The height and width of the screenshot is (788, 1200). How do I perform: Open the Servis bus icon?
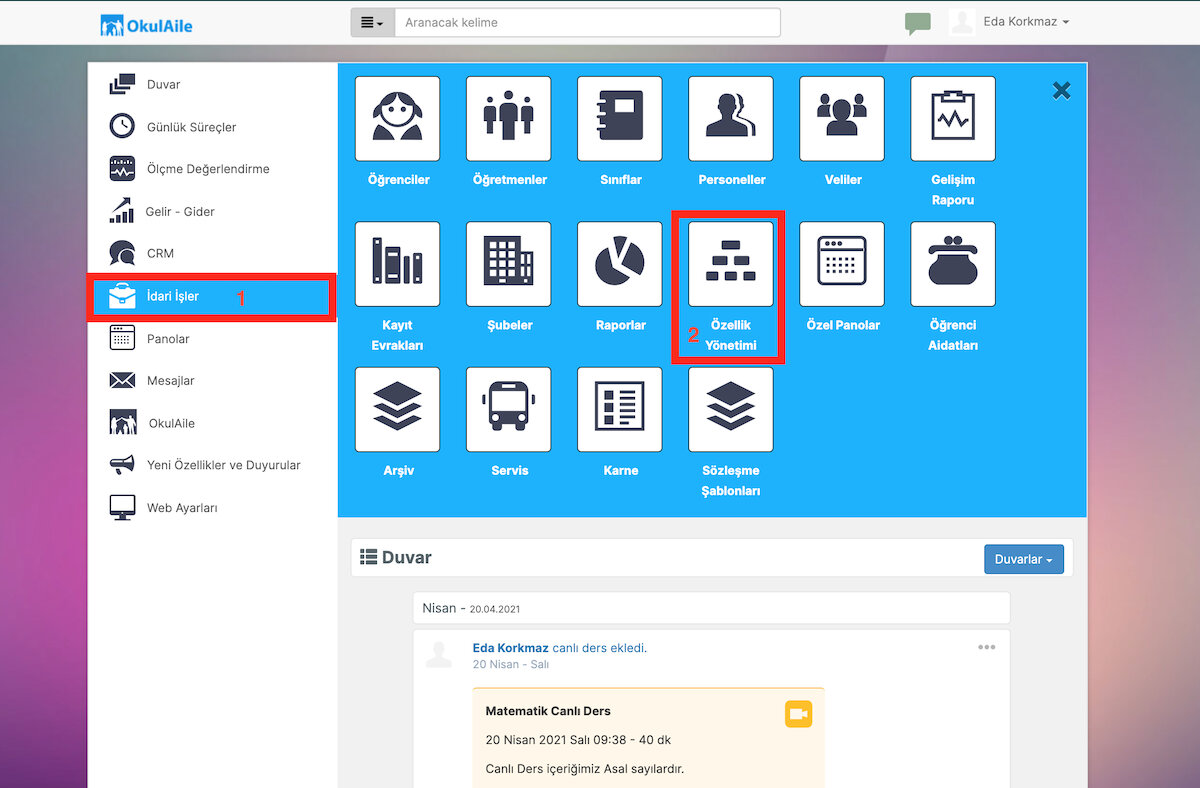(508, 410)
